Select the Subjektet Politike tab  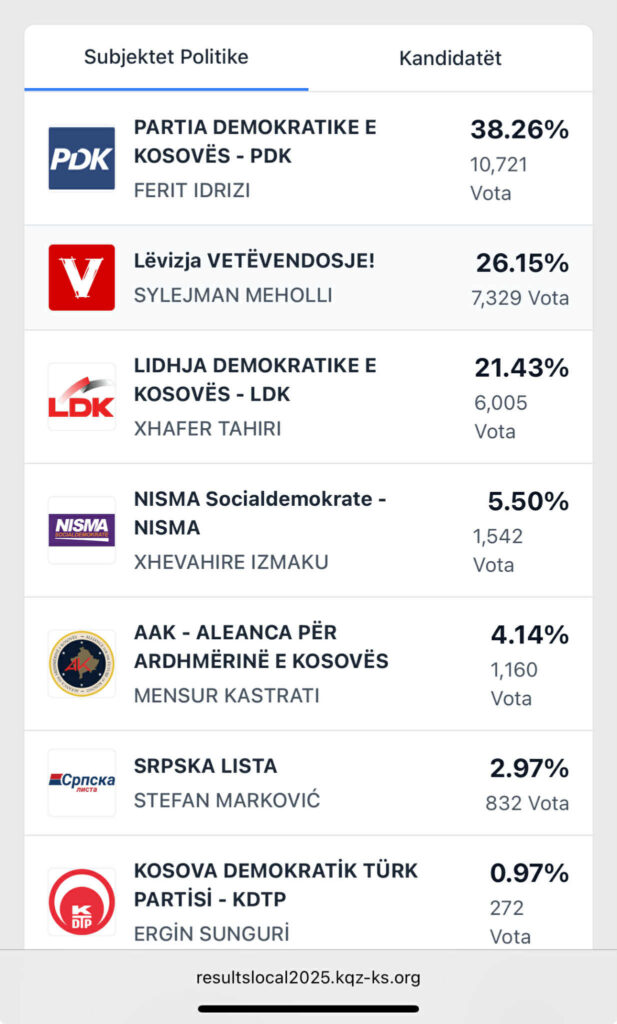tap(166, 57)
